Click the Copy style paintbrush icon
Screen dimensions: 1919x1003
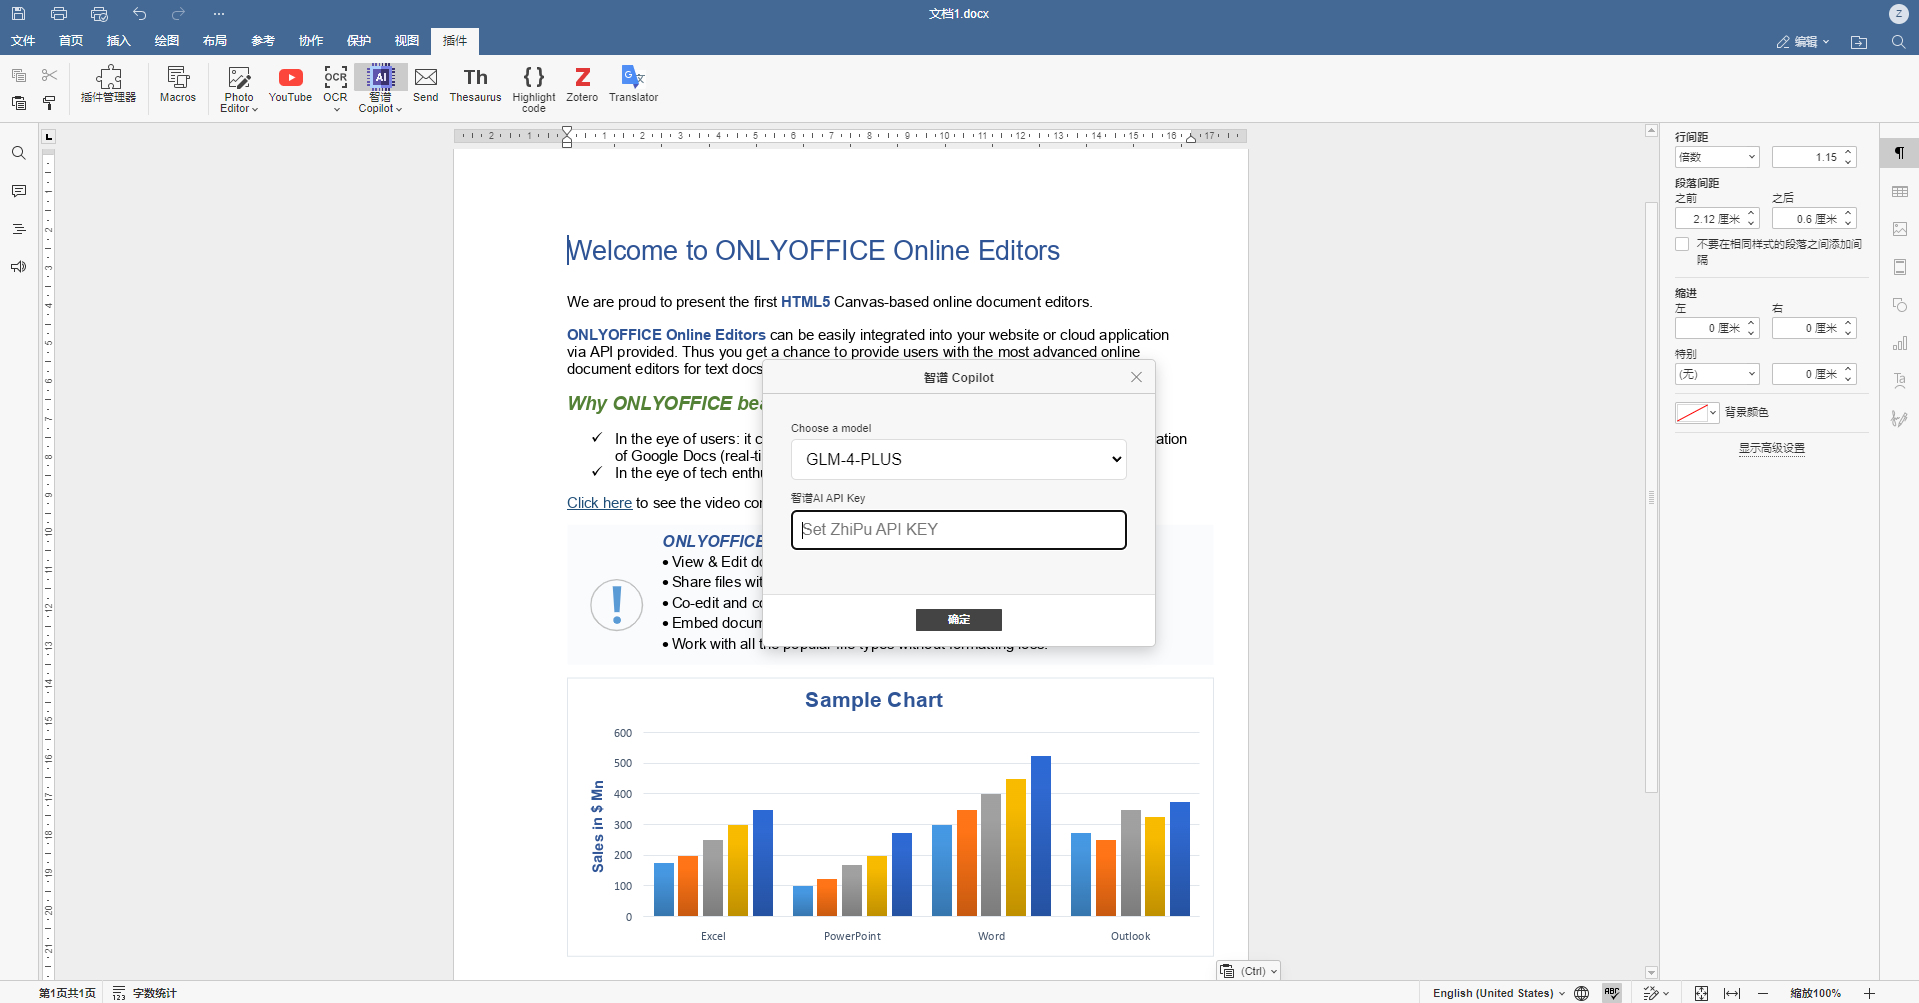pos(49,103)
